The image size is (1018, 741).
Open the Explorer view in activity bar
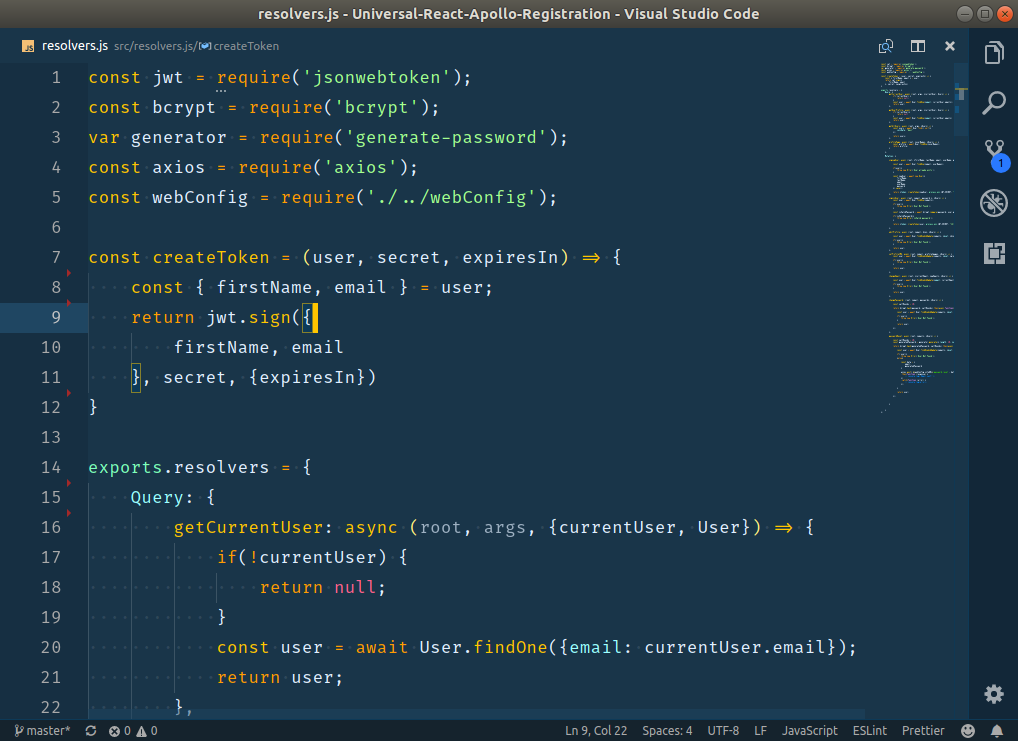coord(993,53)
